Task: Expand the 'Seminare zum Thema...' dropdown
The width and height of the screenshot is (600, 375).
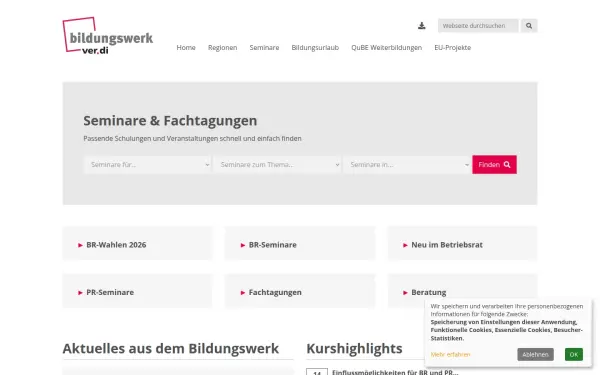Action: (277, 165)
